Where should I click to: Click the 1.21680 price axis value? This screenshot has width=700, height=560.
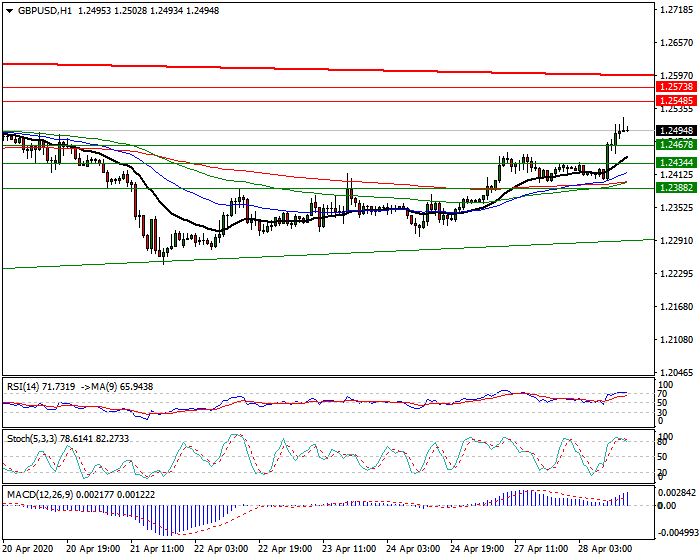pos(677,307)
